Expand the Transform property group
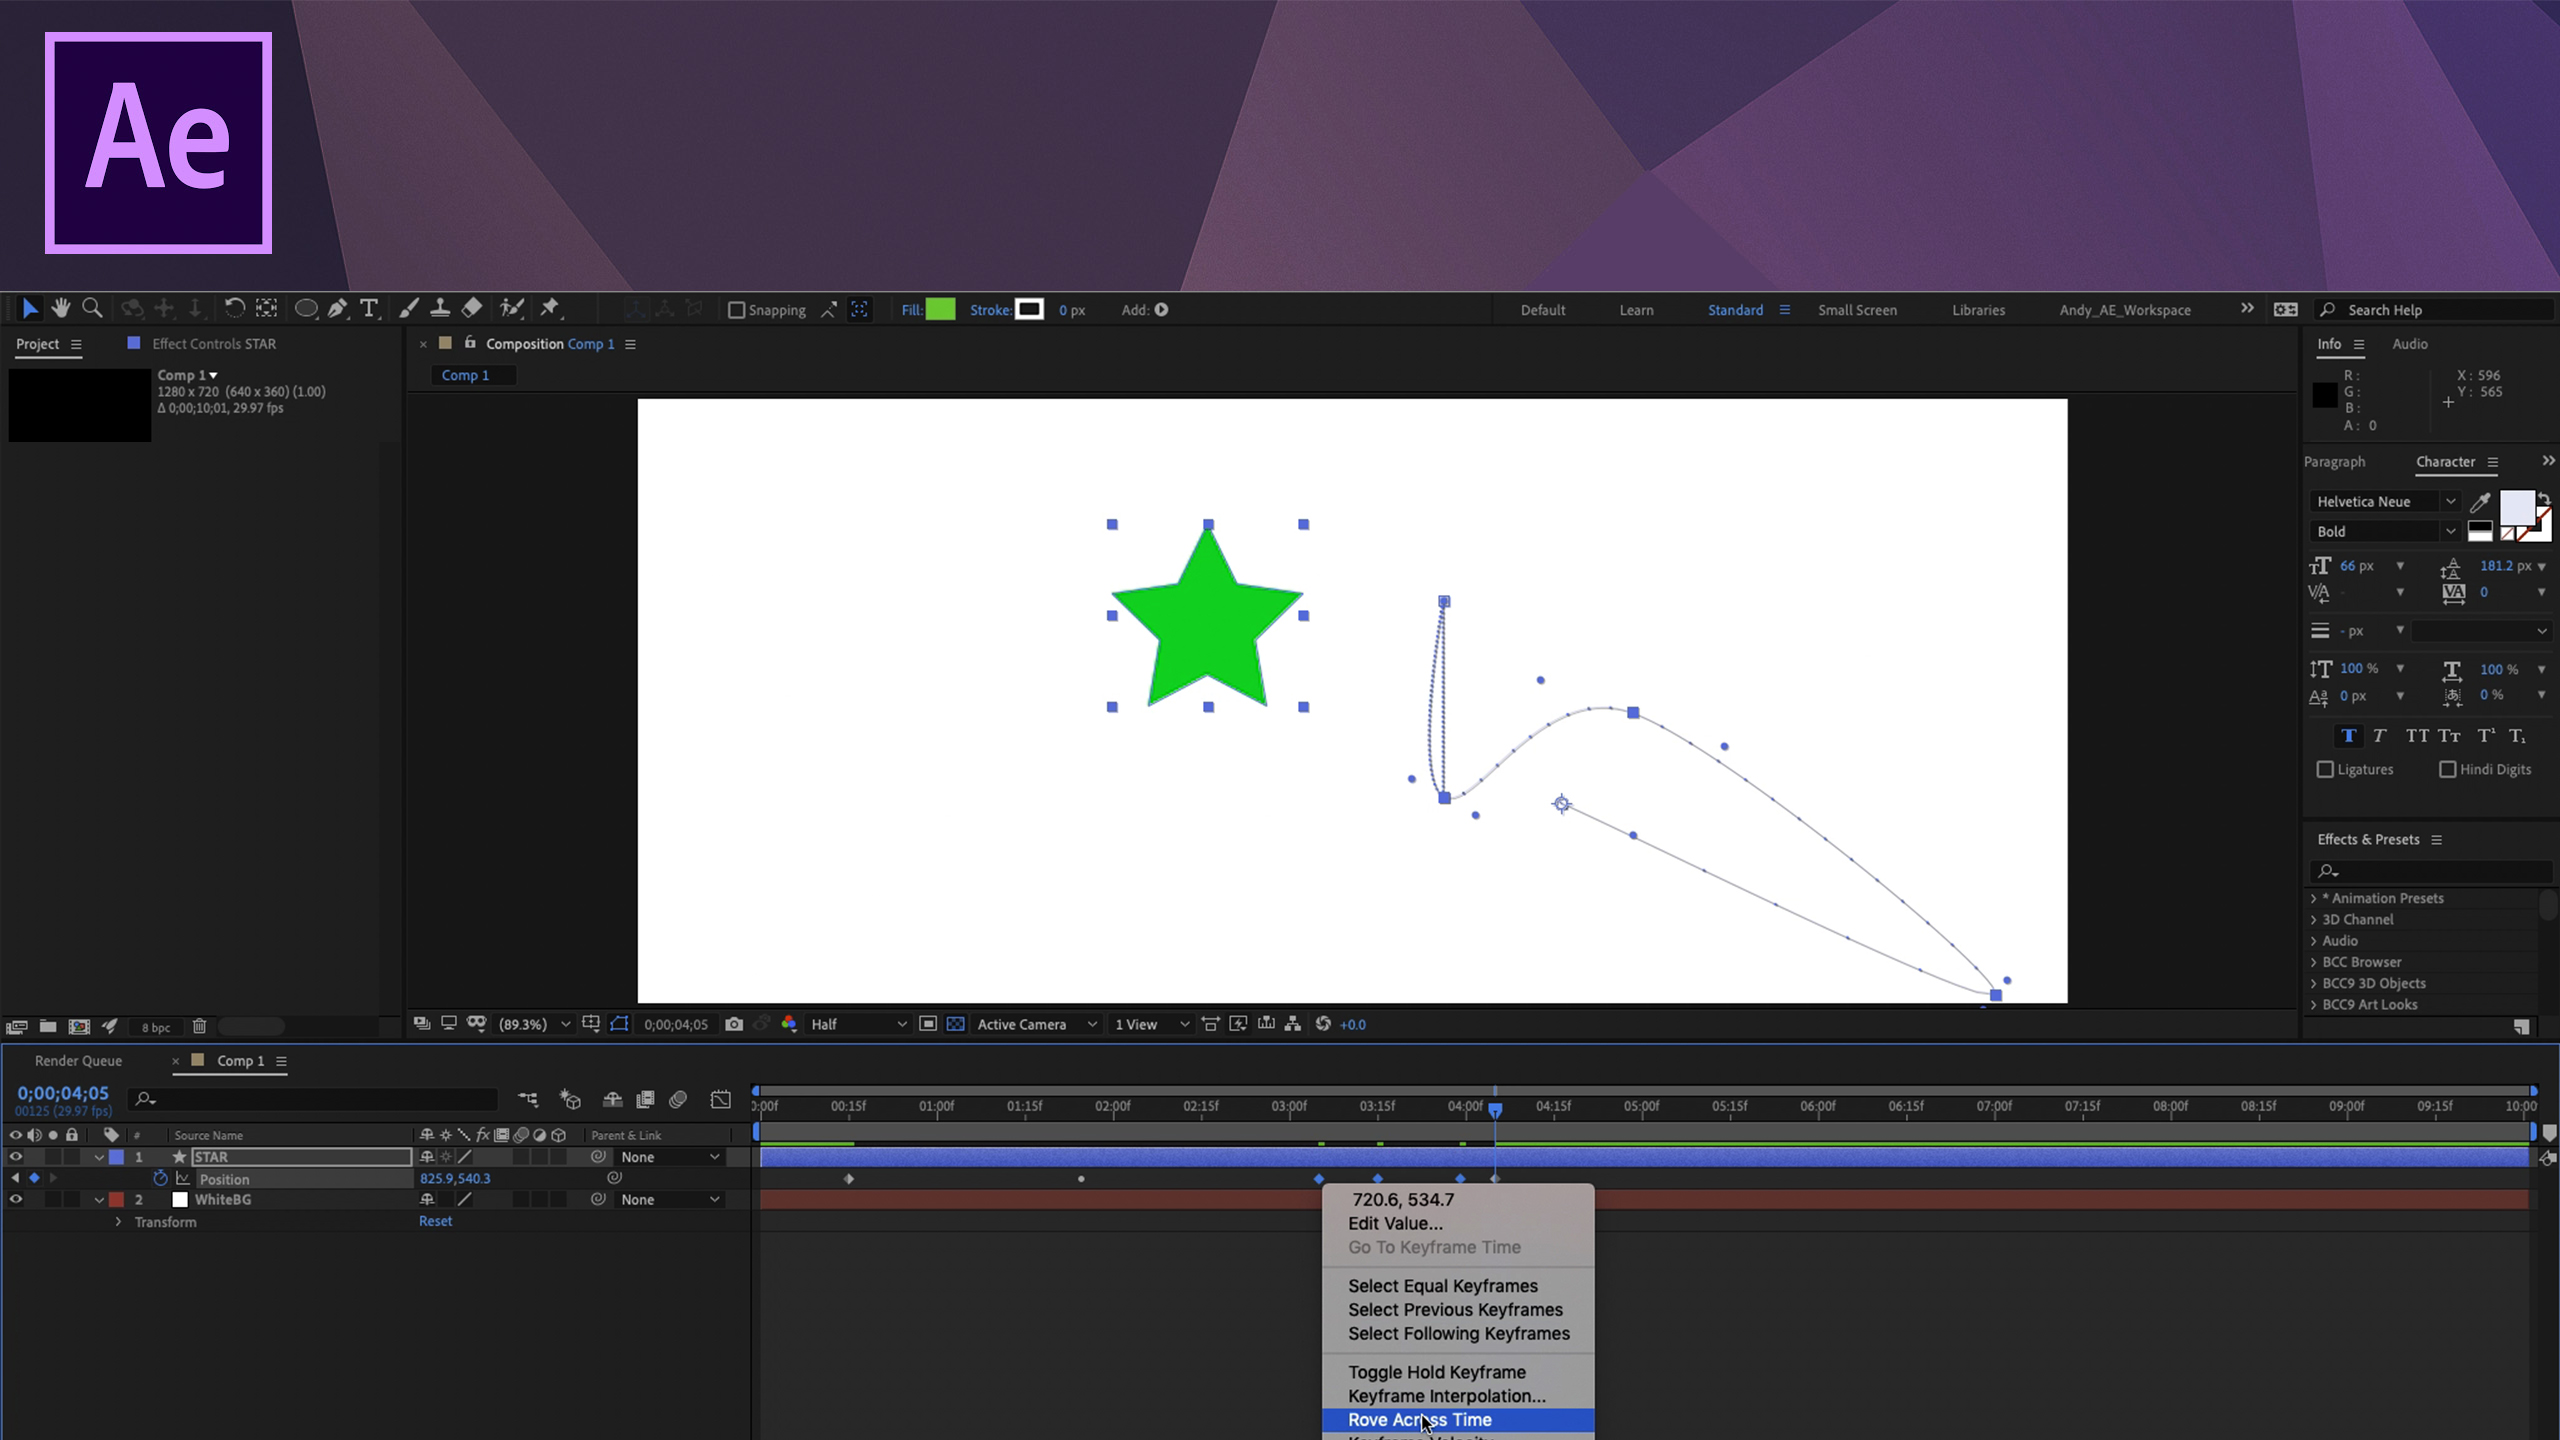 pyautogui.click(x=118, y=1222)
